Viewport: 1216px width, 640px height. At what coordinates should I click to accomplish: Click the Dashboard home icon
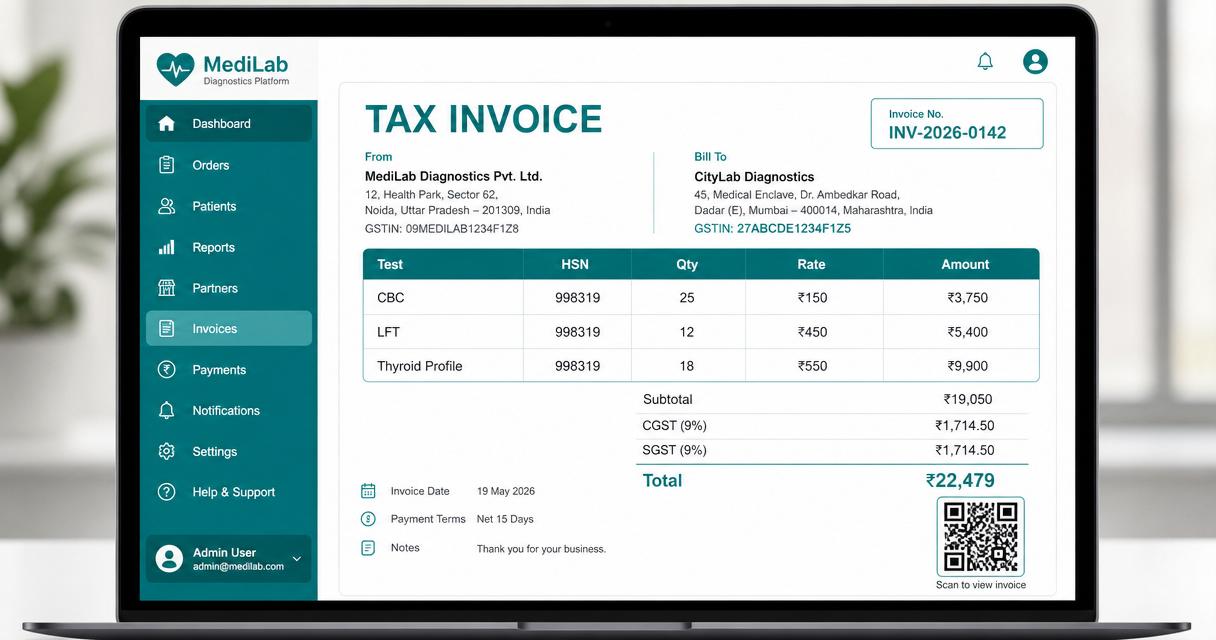coord(167,124)
